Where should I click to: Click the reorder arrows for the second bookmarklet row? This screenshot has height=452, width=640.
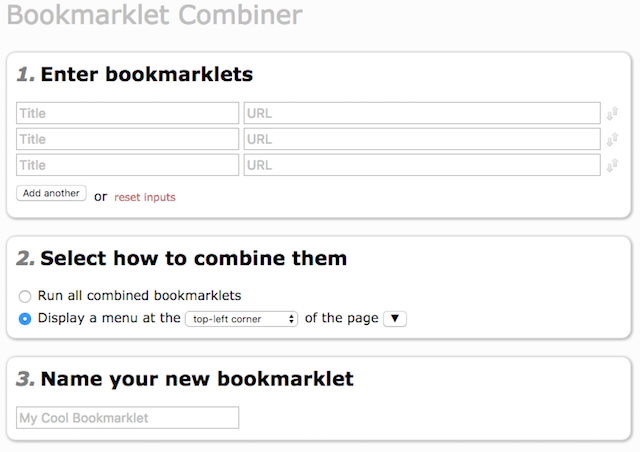(x=612, y=140)
